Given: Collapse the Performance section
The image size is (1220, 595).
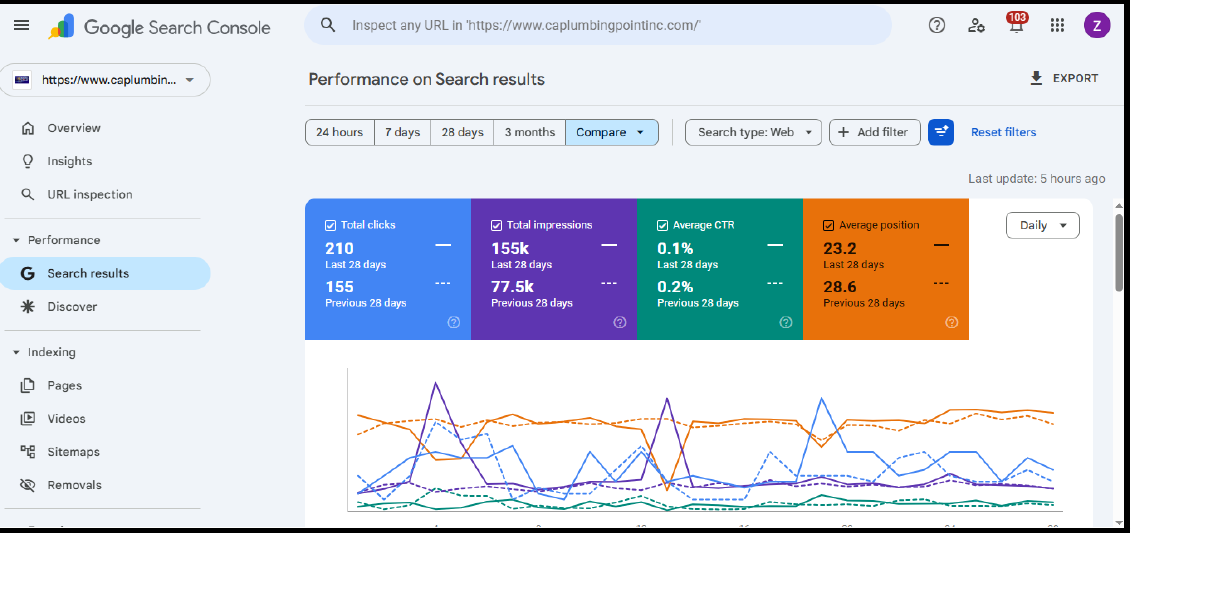Looking at the screenshot, I should [x=16, y=240].
